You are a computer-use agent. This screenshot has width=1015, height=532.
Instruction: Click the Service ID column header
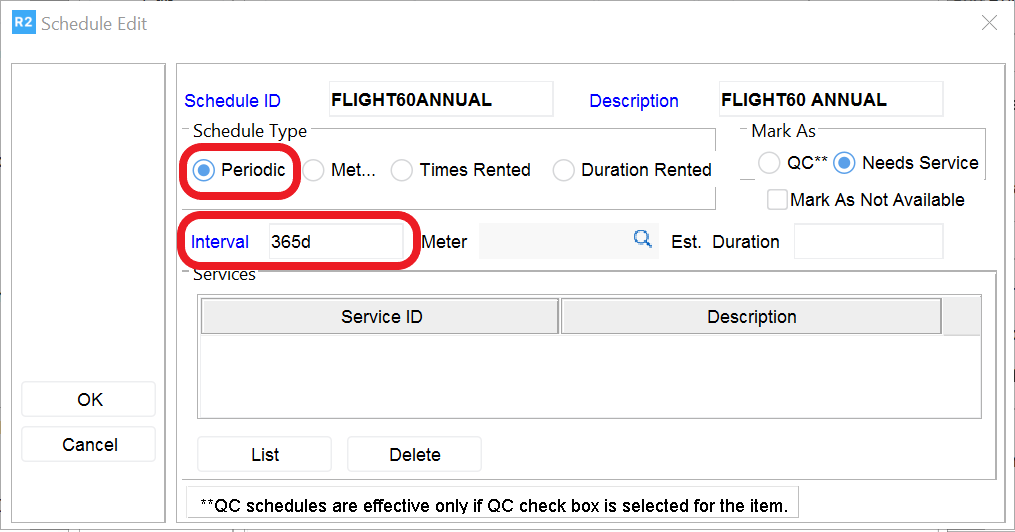point(381,317)
